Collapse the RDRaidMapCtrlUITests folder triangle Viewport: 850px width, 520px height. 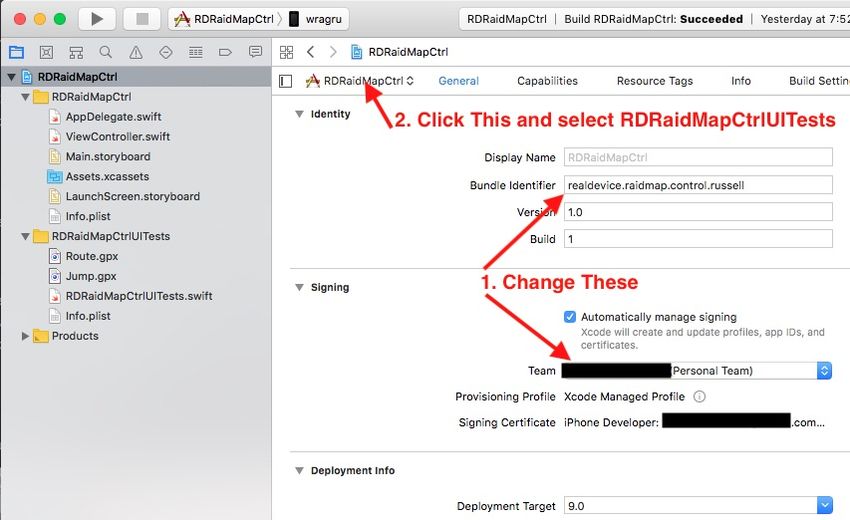click(25, 236)
